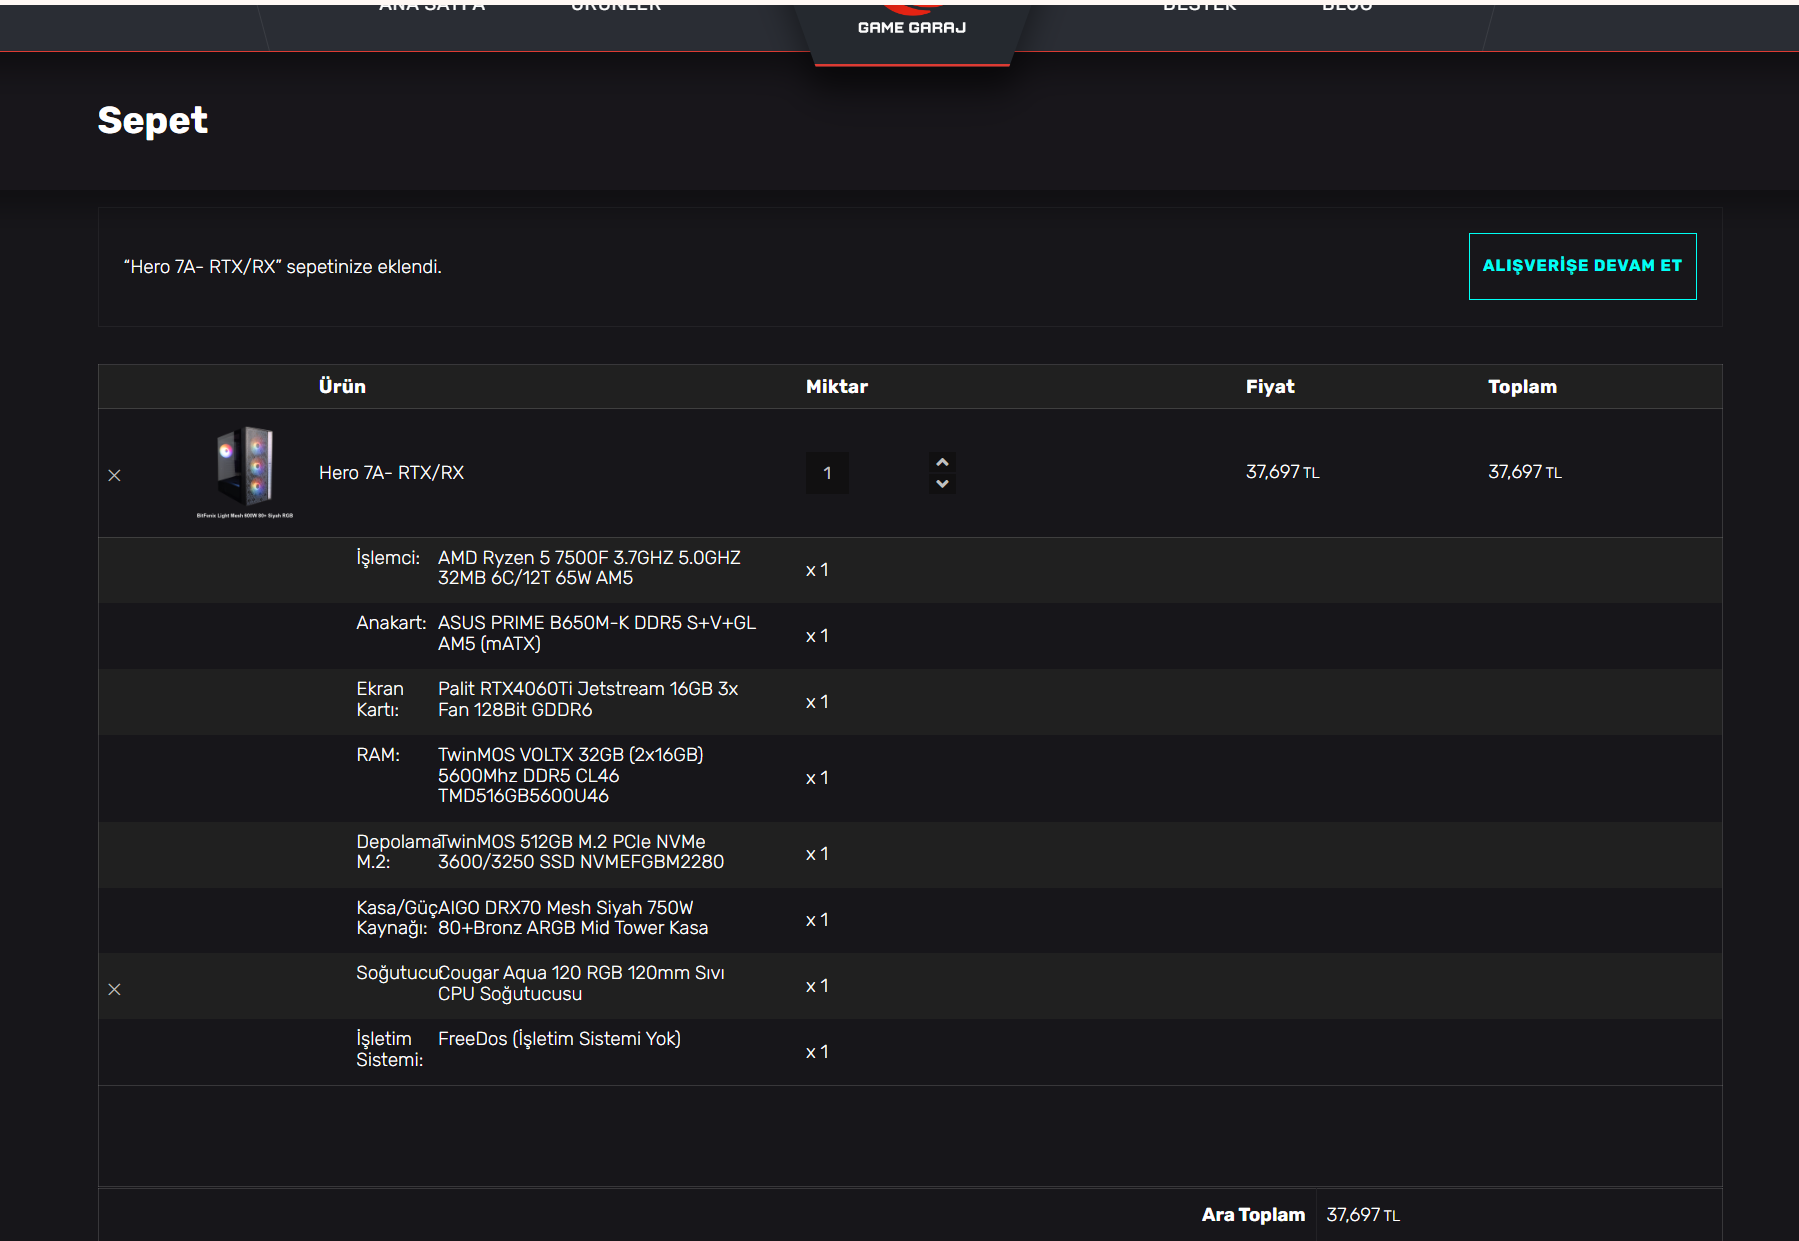Screen dimensions: 1799x1241
Task: Remove Hero 7A- RTX/RX from the cart
Action: click(x=114, y=475)
